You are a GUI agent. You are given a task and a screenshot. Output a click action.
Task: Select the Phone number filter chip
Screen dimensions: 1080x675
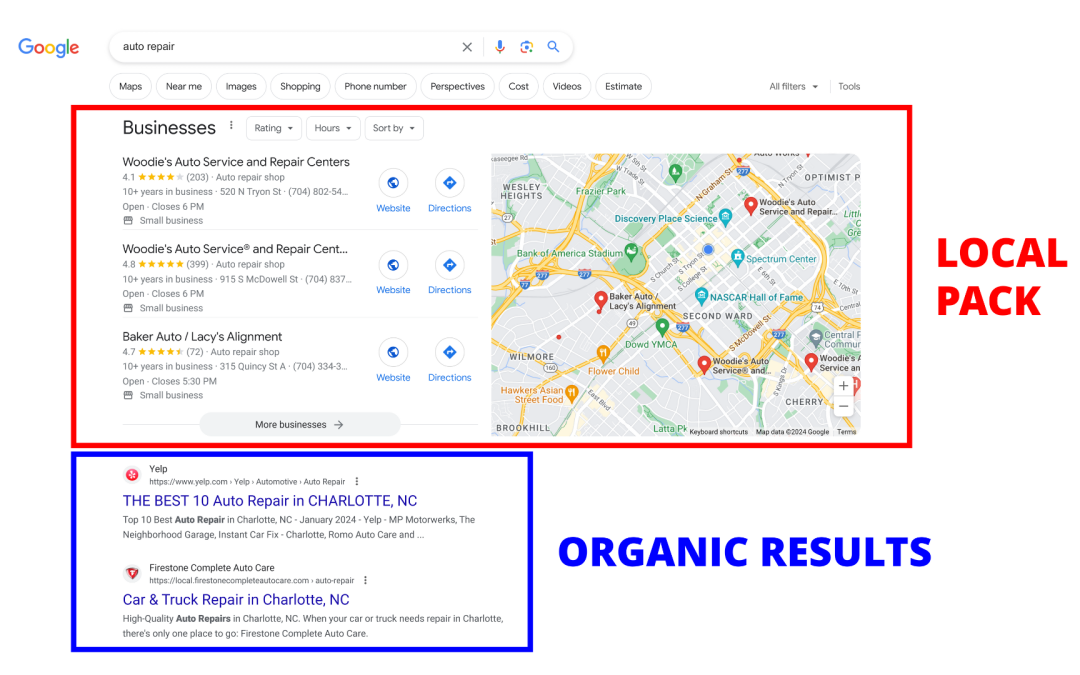pos(375,87)
